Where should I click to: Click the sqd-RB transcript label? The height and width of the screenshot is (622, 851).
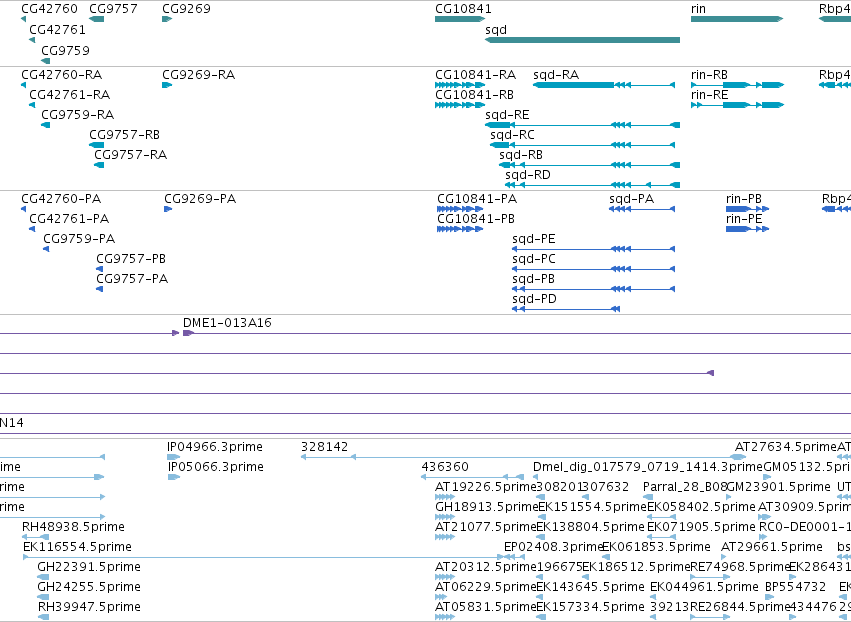[x=521, y=155]
